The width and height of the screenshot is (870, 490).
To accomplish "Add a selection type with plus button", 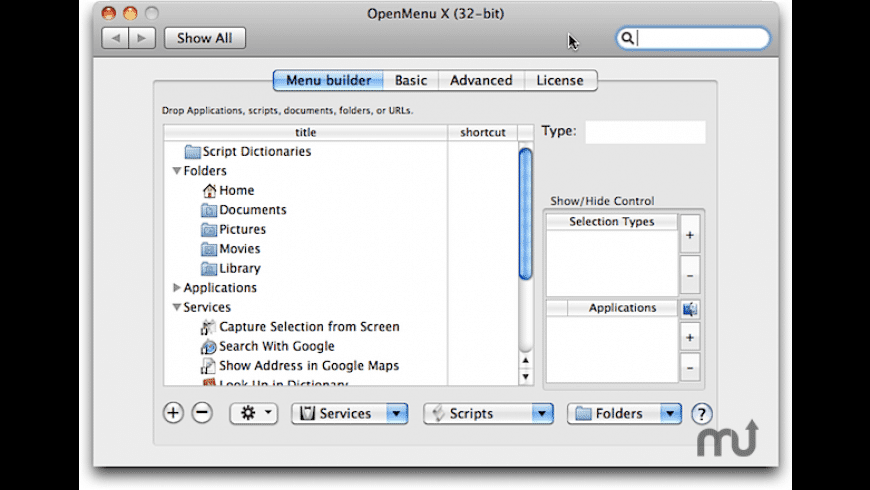I will click(x=690, y=235).
